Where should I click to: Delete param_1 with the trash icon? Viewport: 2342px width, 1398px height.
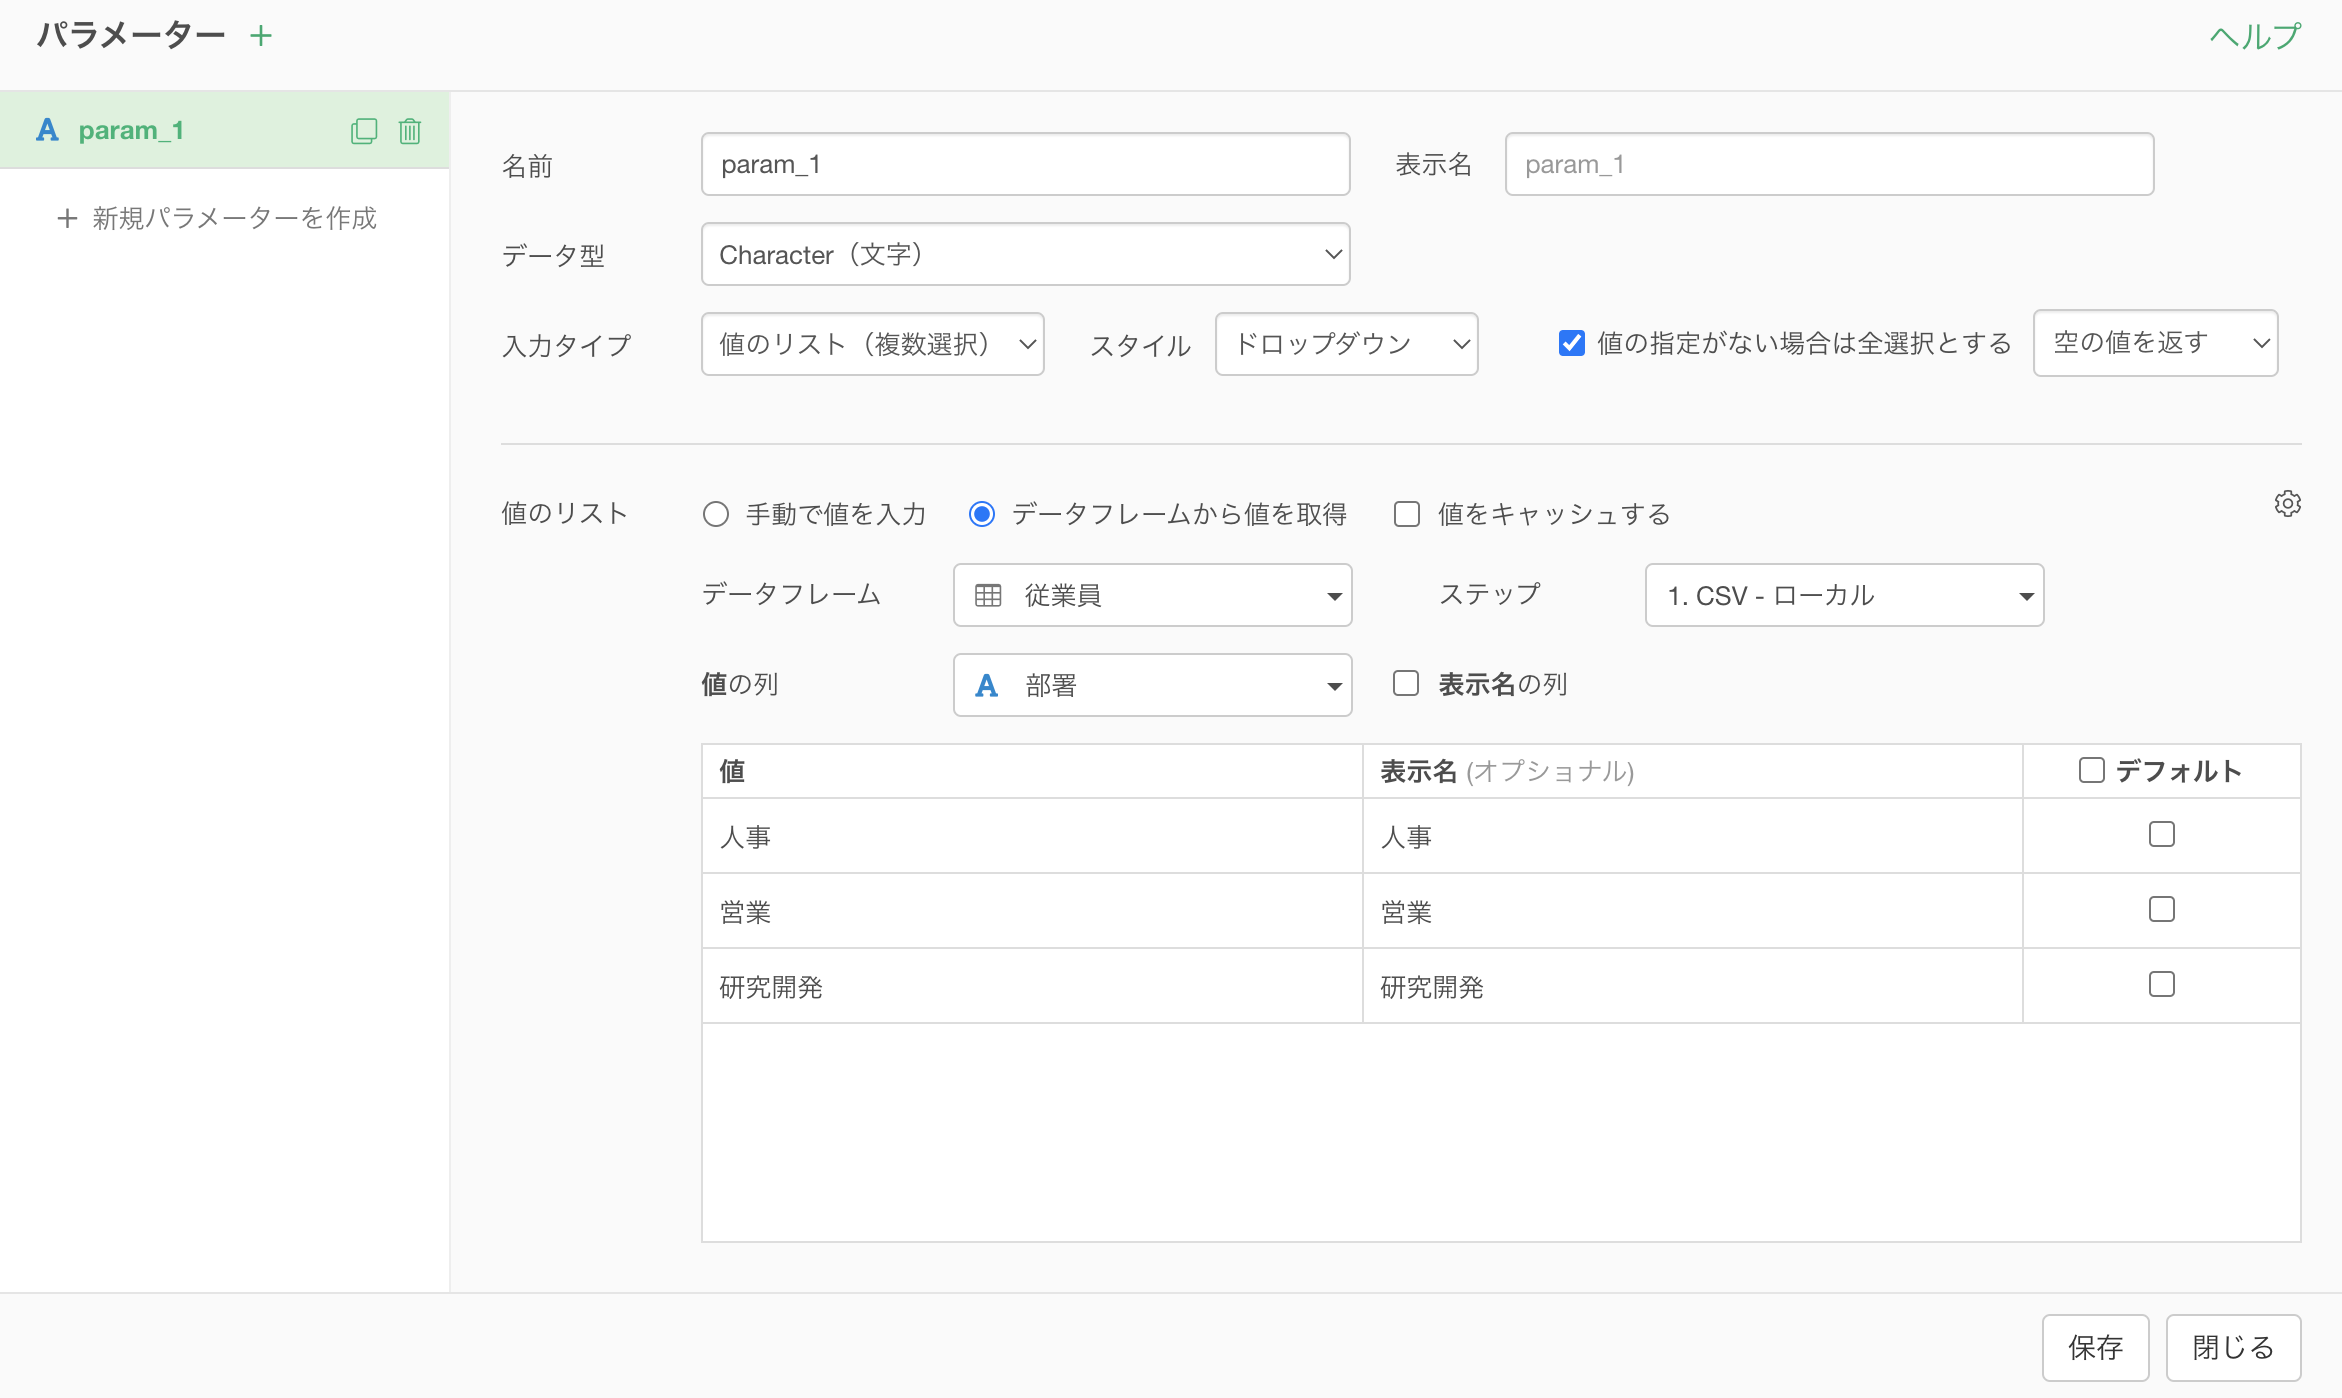[x=410, y=131]
